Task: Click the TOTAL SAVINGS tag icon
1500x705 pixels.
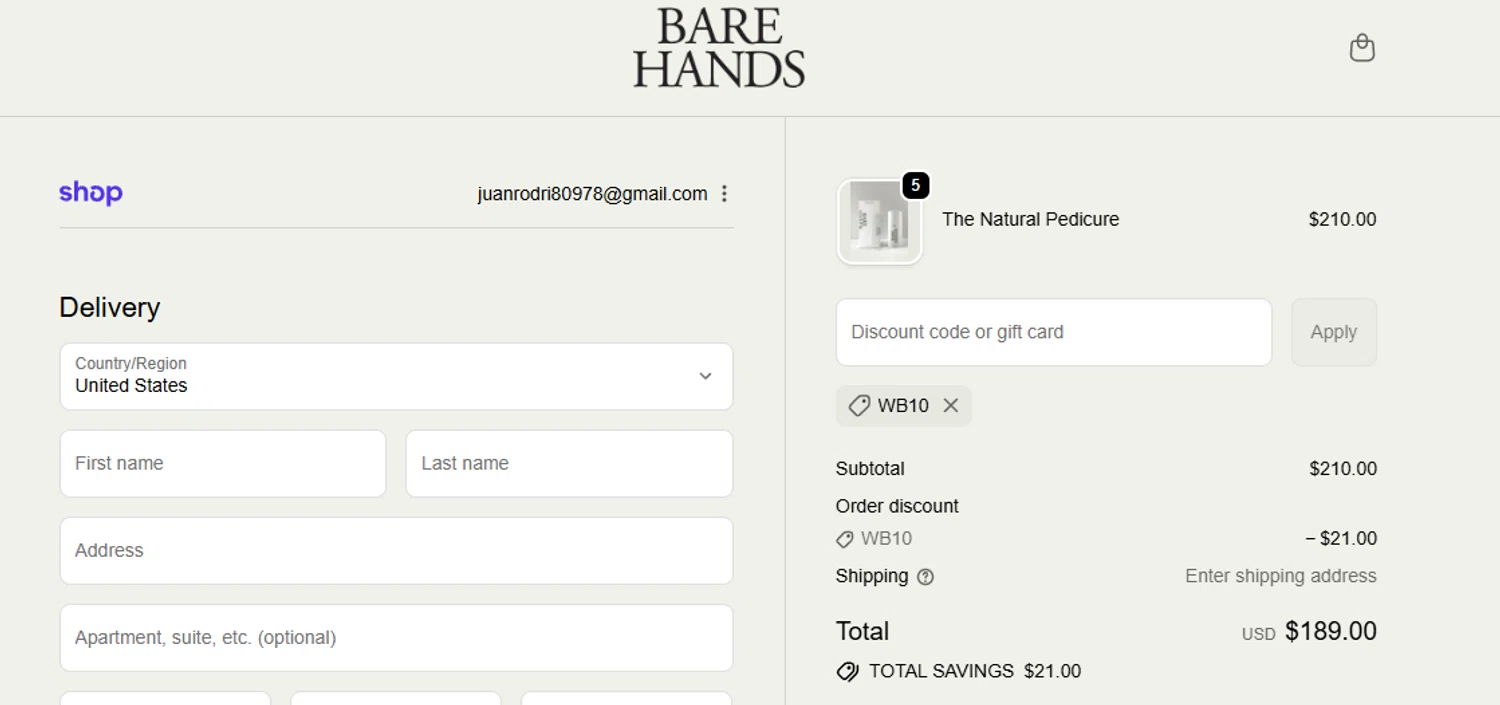Action: 847,671
